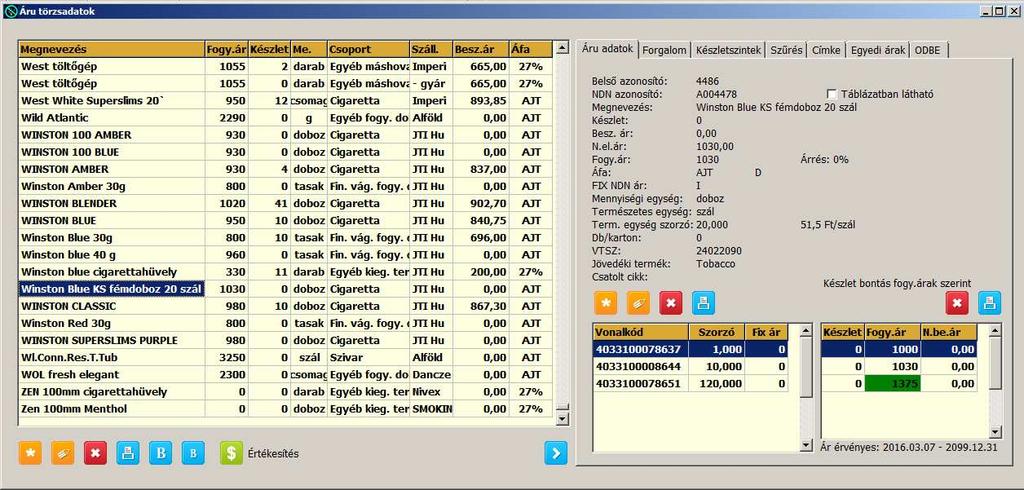Click the orange star new-item icon below product list

tap(30, 453)
